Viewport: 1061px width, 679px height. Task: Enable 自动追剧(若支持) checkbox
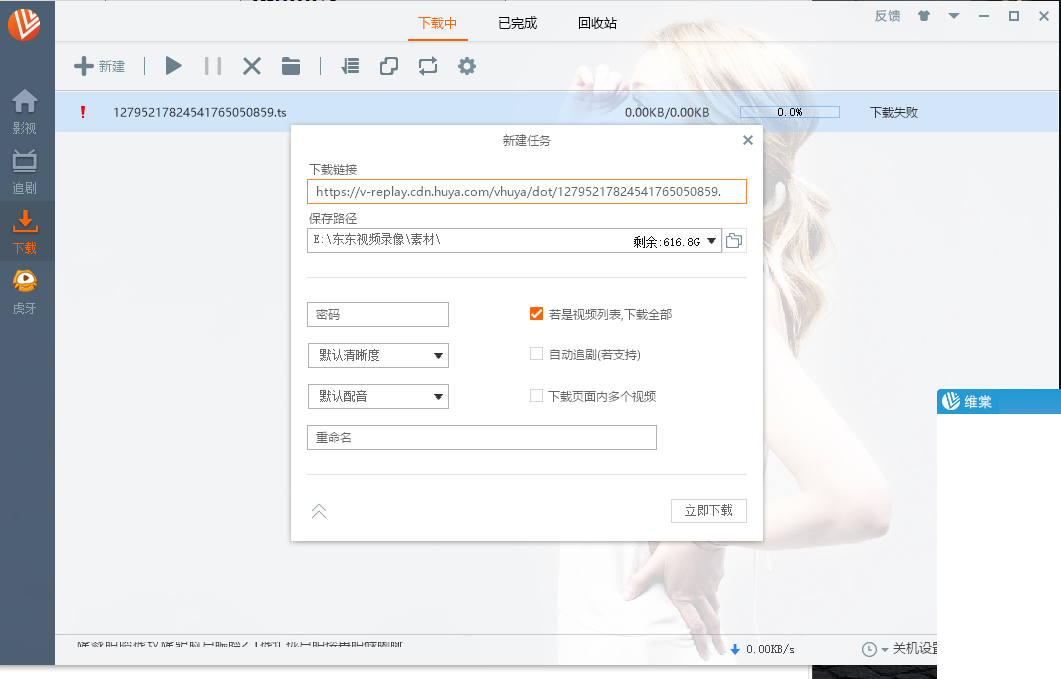click(536, 354)
